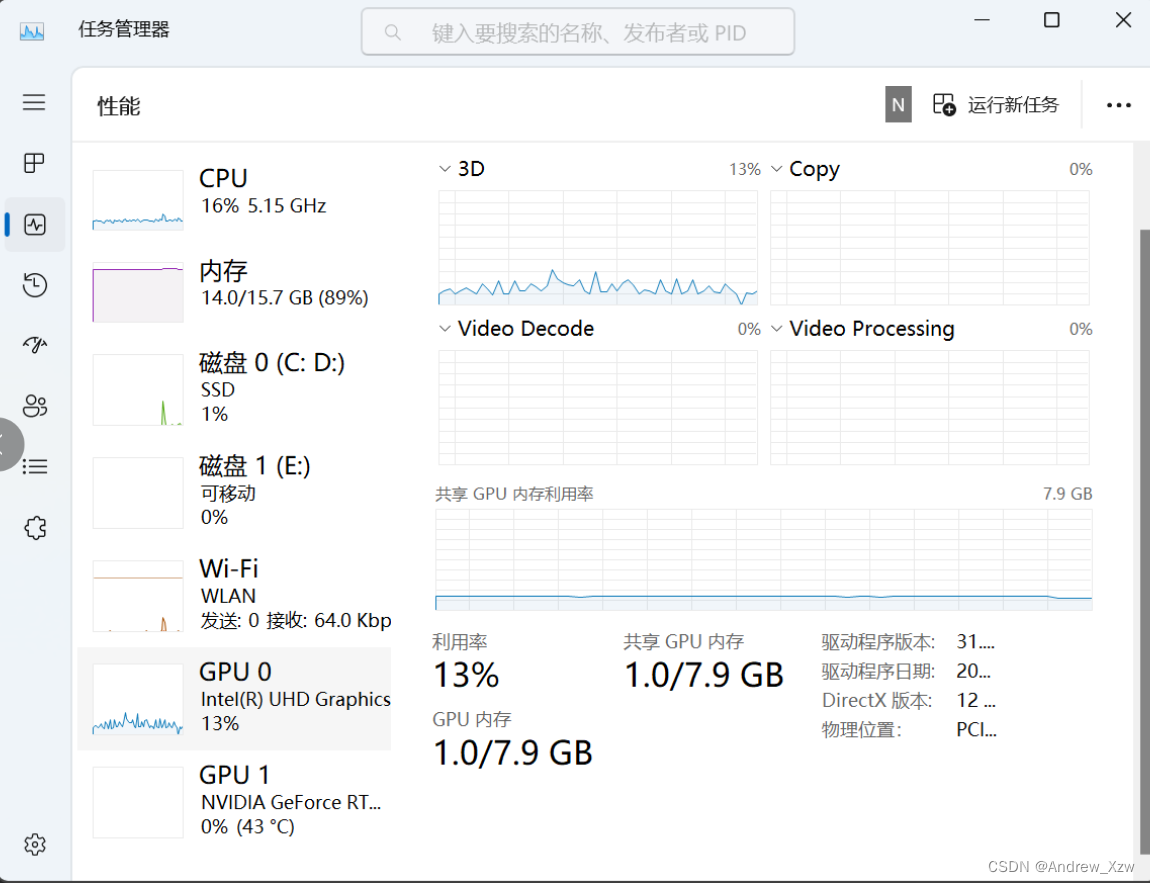
Task: Open the Services page icon
Action: 35,527
